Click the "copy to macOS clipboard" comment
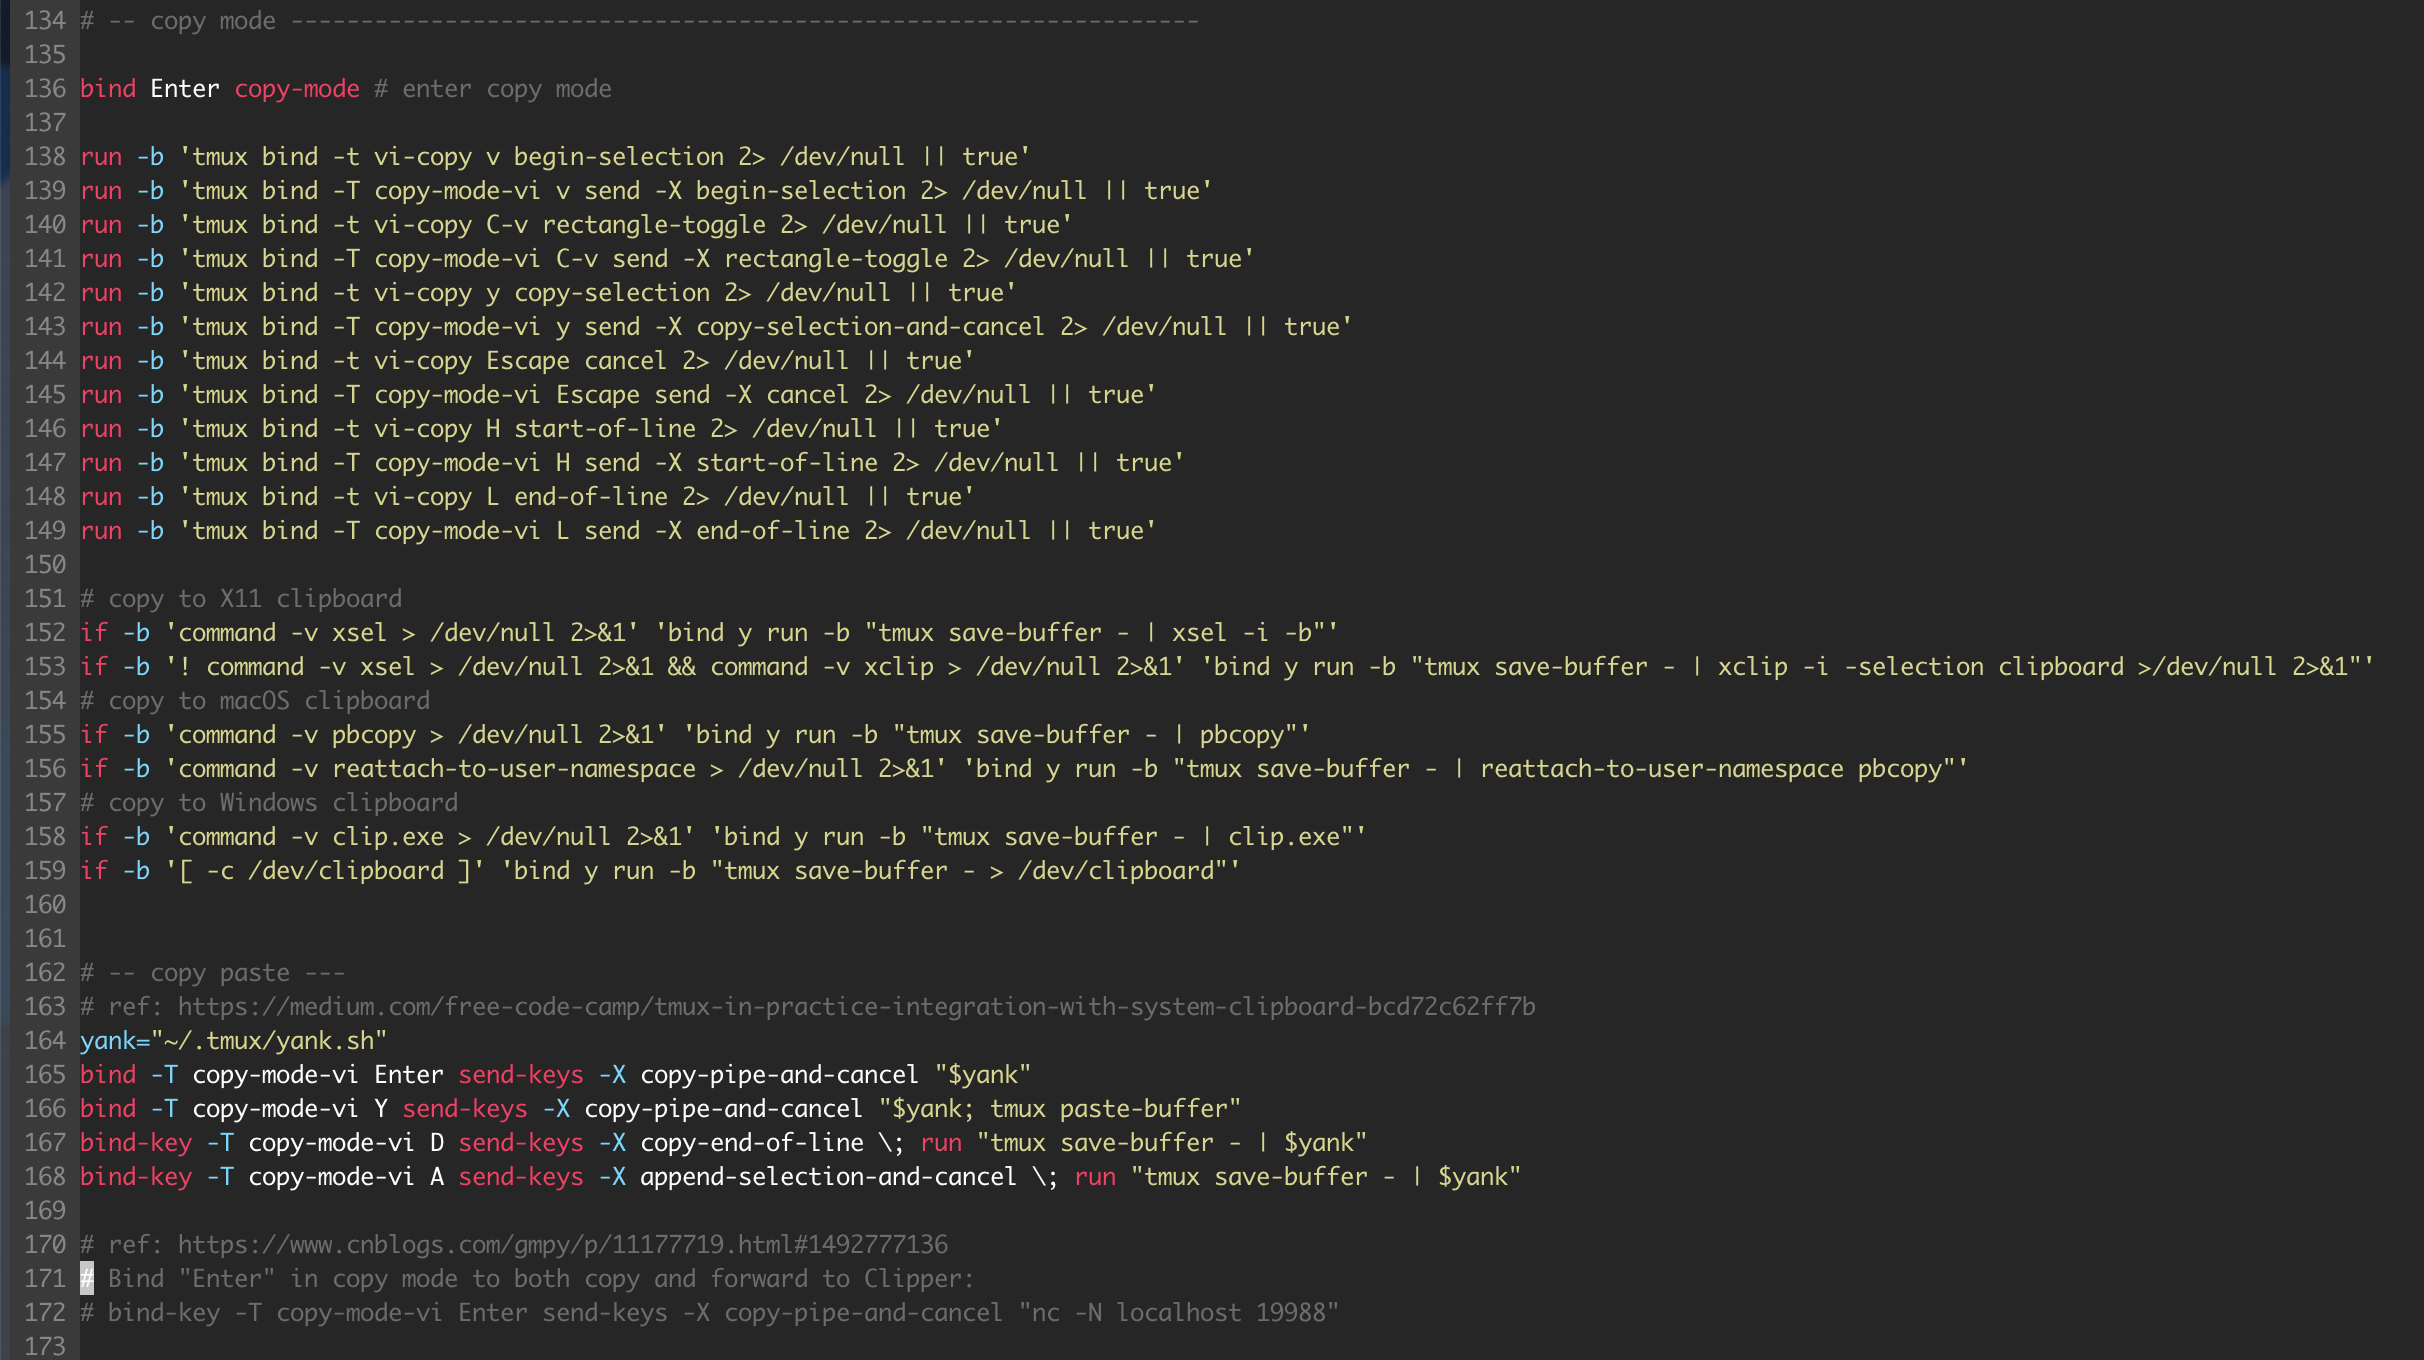Screen dimensions: 2424x1360 268,701
